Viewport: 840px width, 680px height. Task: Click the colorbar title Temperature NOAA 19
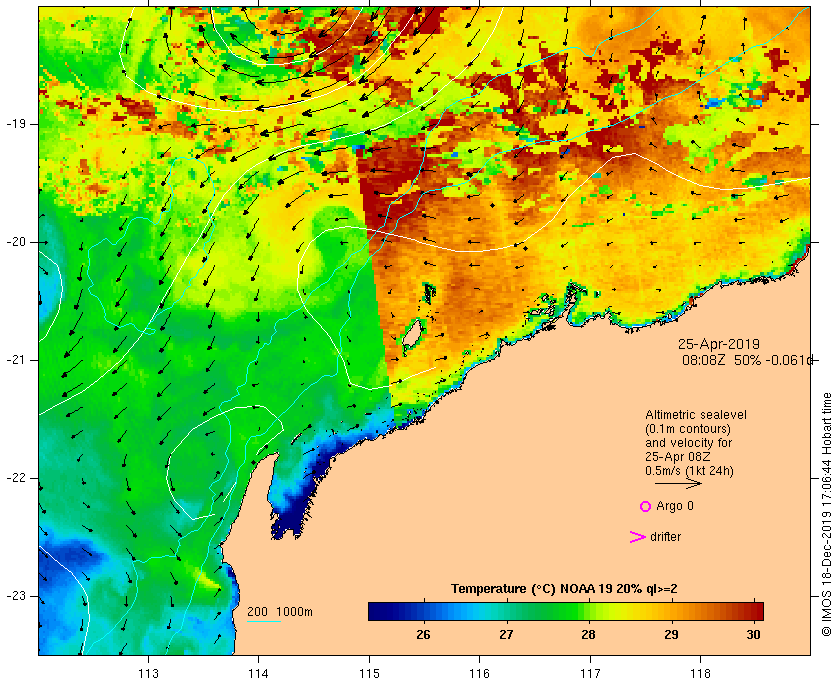coord(564,589)
